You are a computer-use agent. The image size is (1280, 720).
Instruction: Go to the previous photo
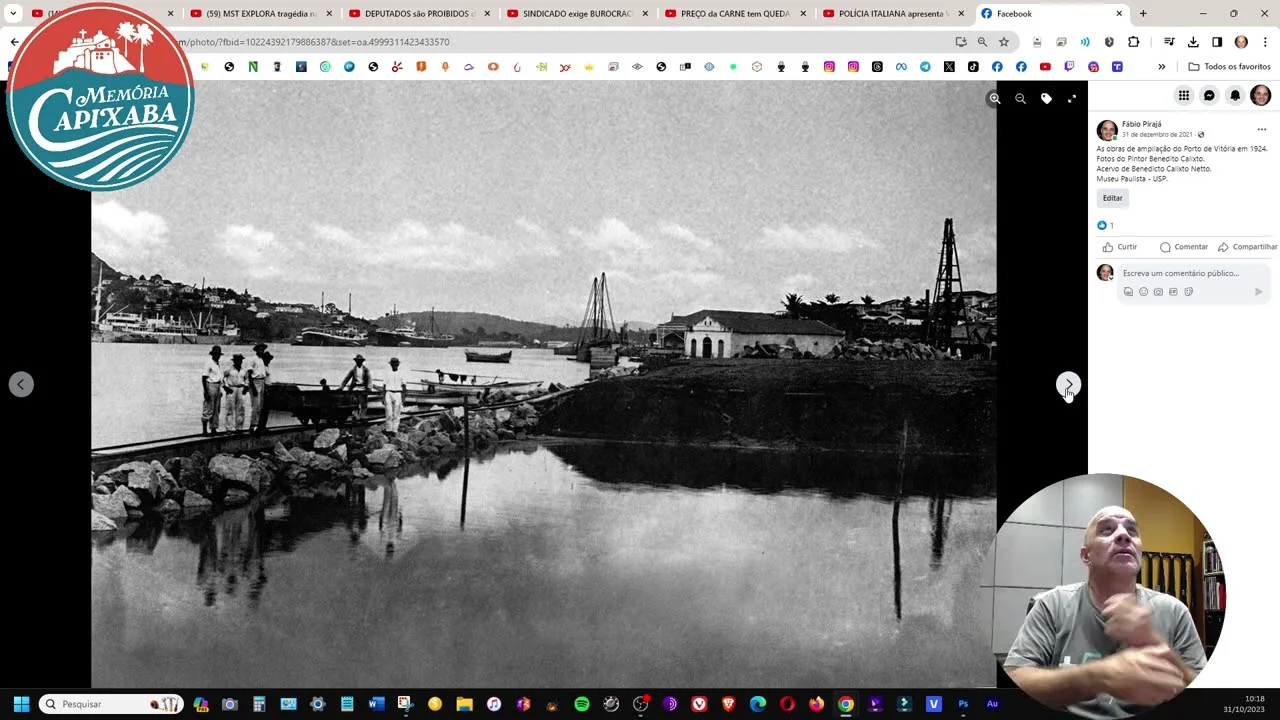pyautogui.click(x=21, y=384)
